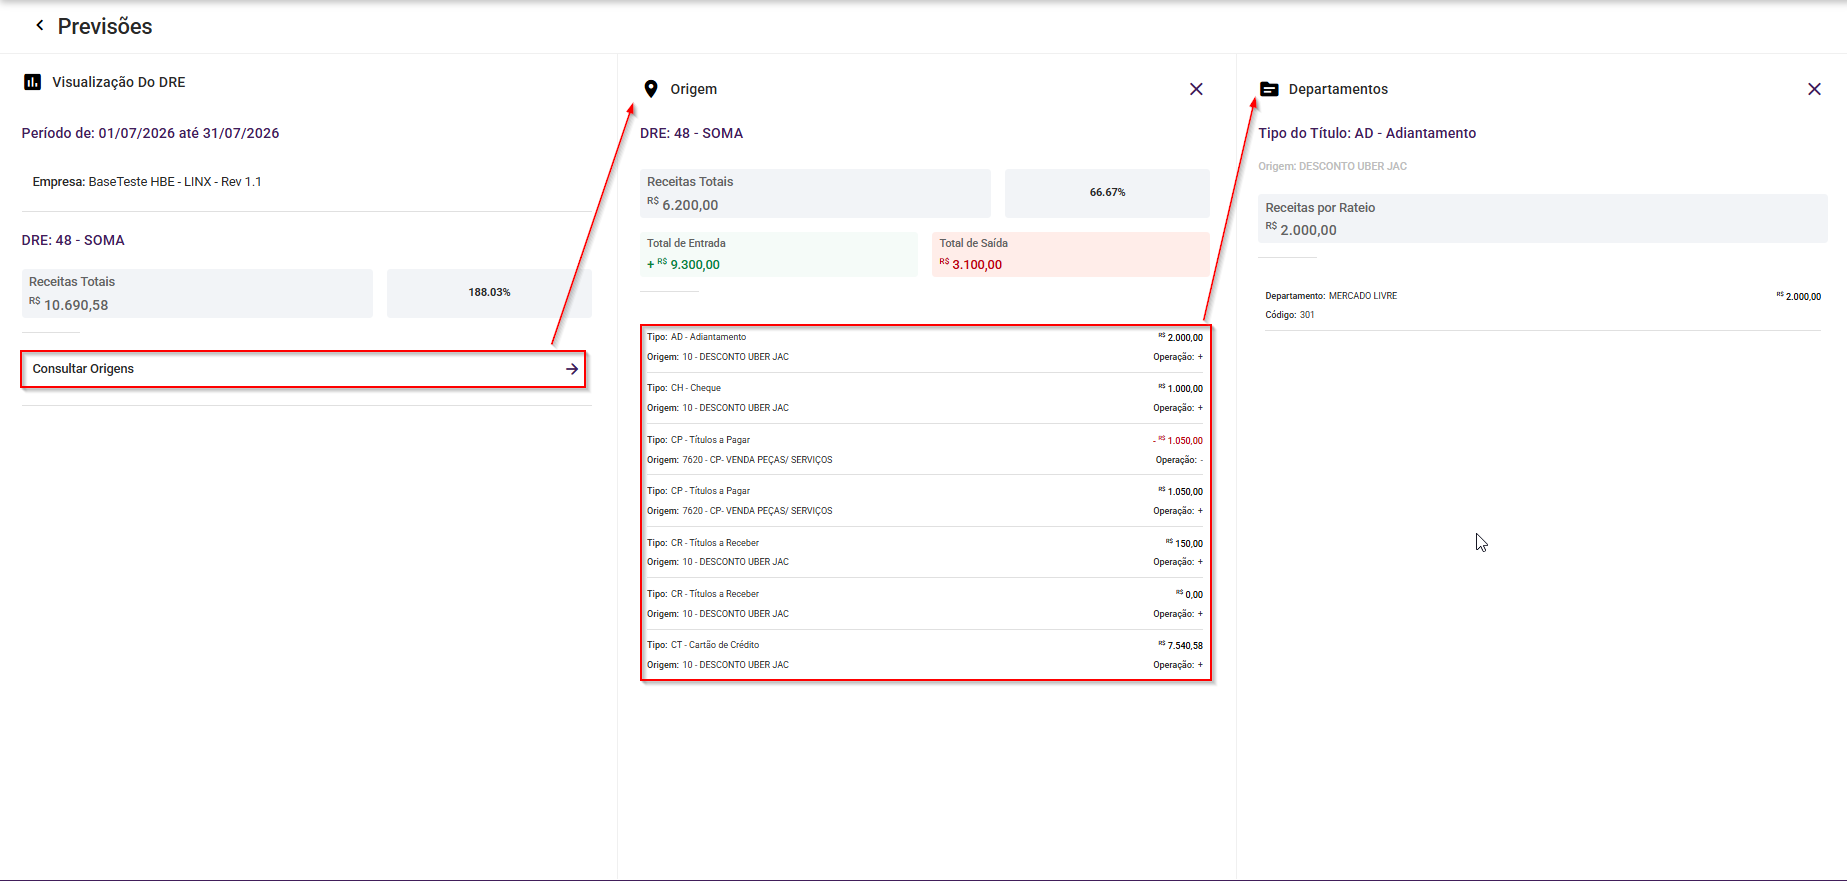This screenshot has width=1847, height=881.
Task: Select the AD - Adiantamento origin row
Action: click(x=925, y=347)
